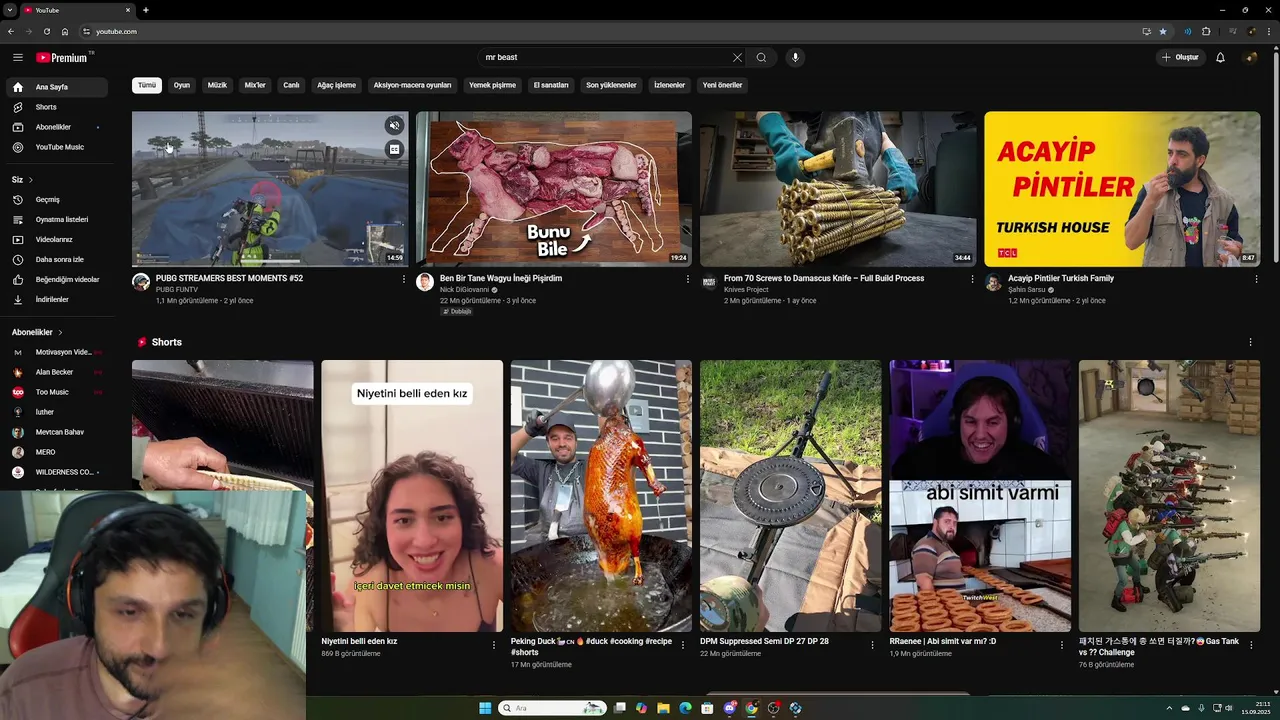Clear the search box with the X icon

tap(737, 57)
